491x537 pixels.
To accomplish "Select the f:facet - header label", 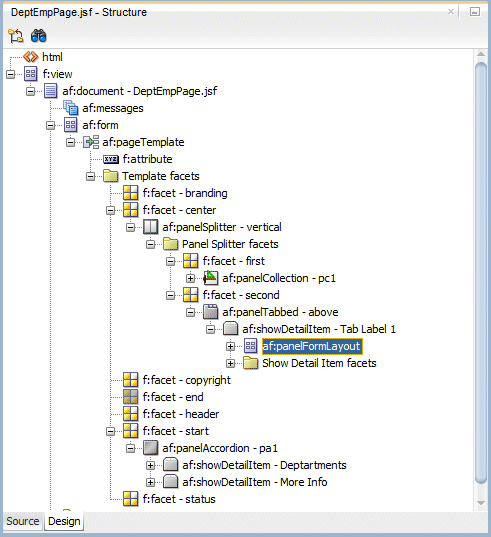I will pyautogui.click(x=181, y=414).
